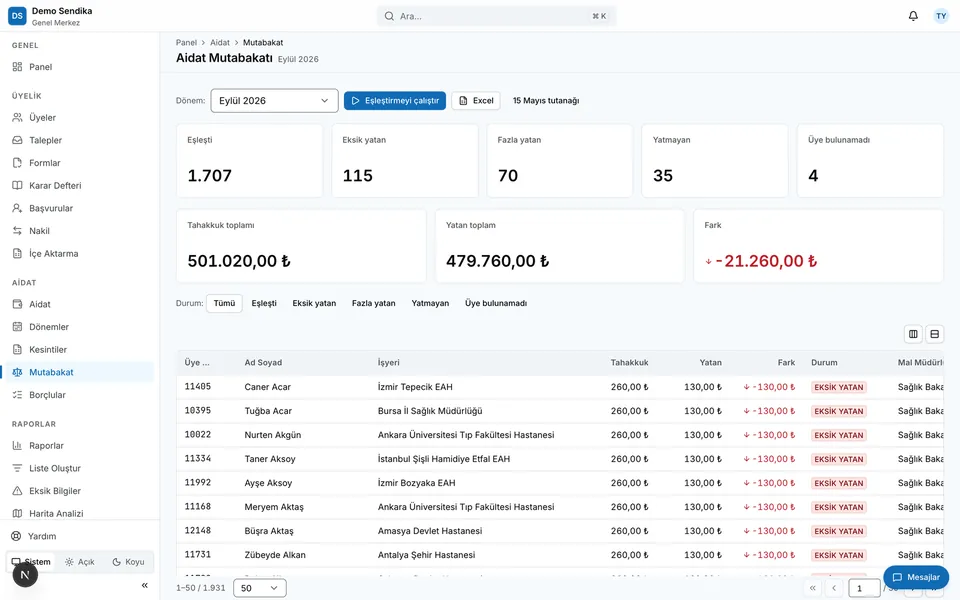Image resolution: width=960 pixels, height=600 pixels.
Task: Filter status by Eşleşti
Action: (x=264, y=303)
